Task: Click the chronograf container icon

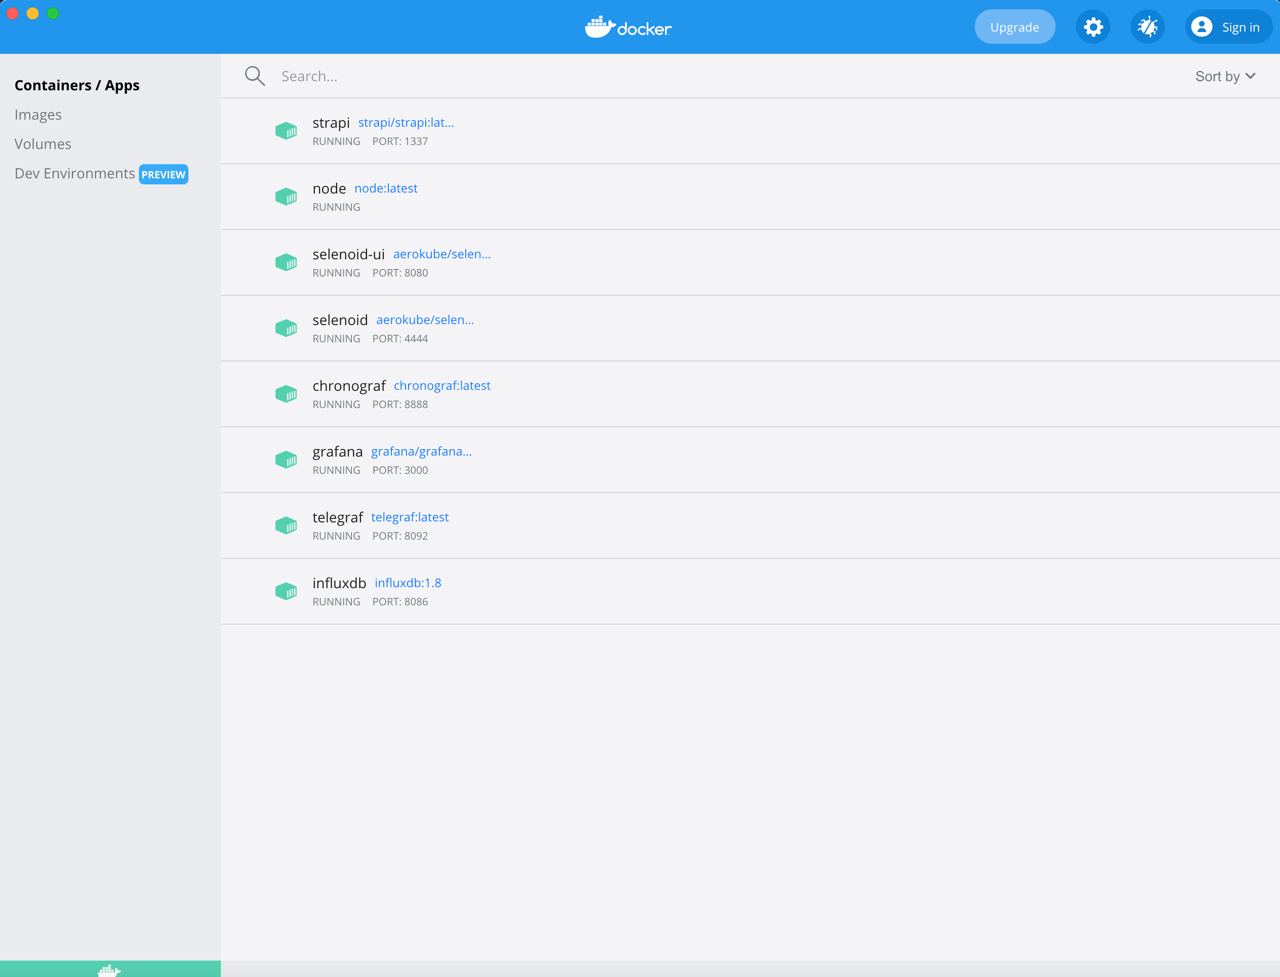Action: coord(286,394)
